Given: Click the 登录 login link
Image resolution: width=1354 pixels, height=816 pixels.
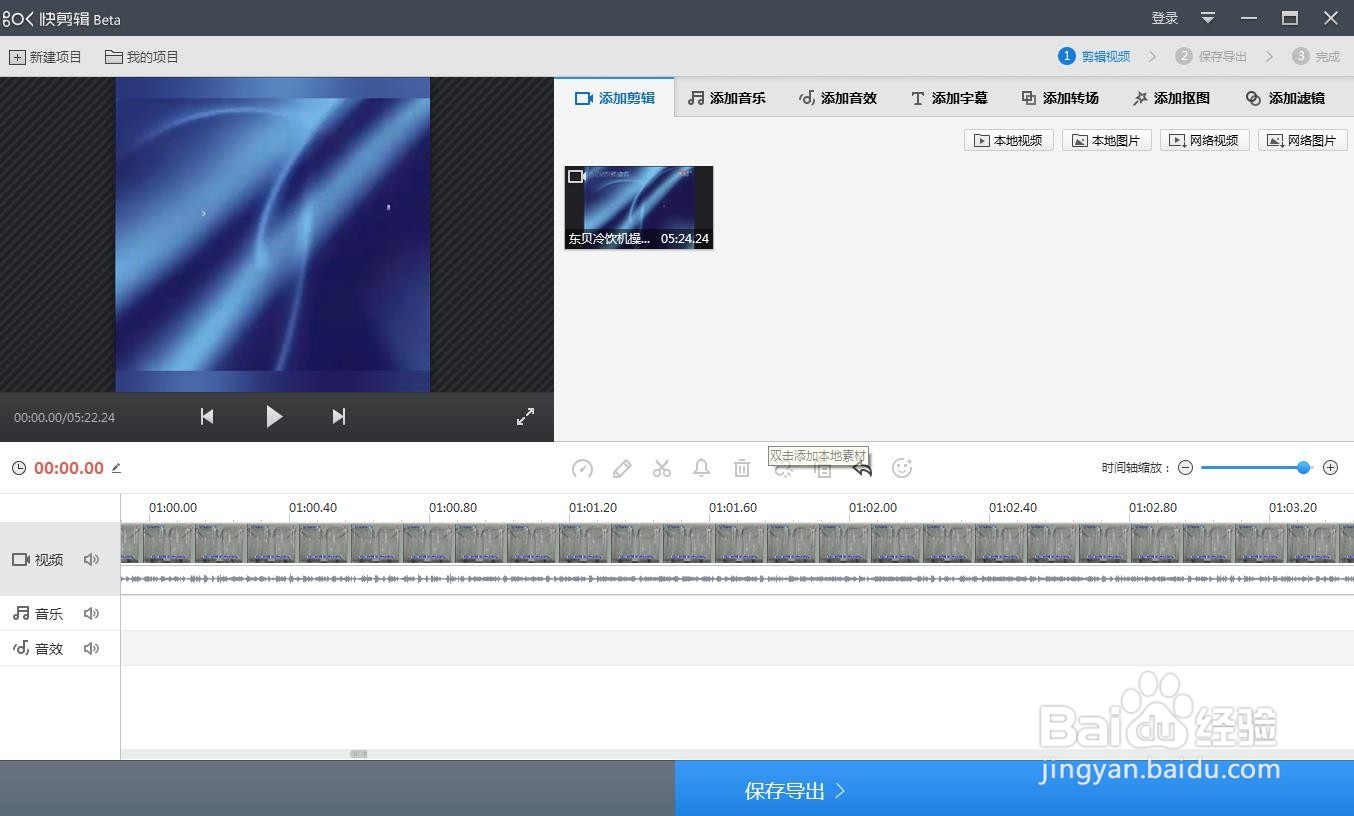Looking at the screenshot, I should tap(1165, 18).
